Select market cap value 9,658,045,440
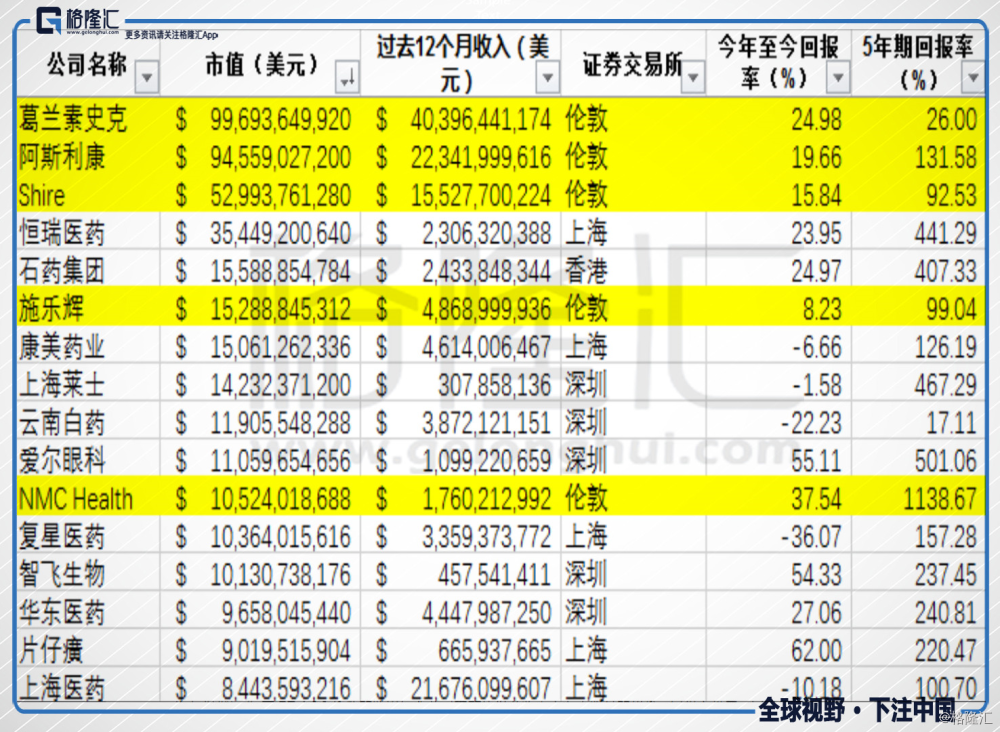Image resolution: width=1000 pixels, height=732 pixels. [286, 613]
